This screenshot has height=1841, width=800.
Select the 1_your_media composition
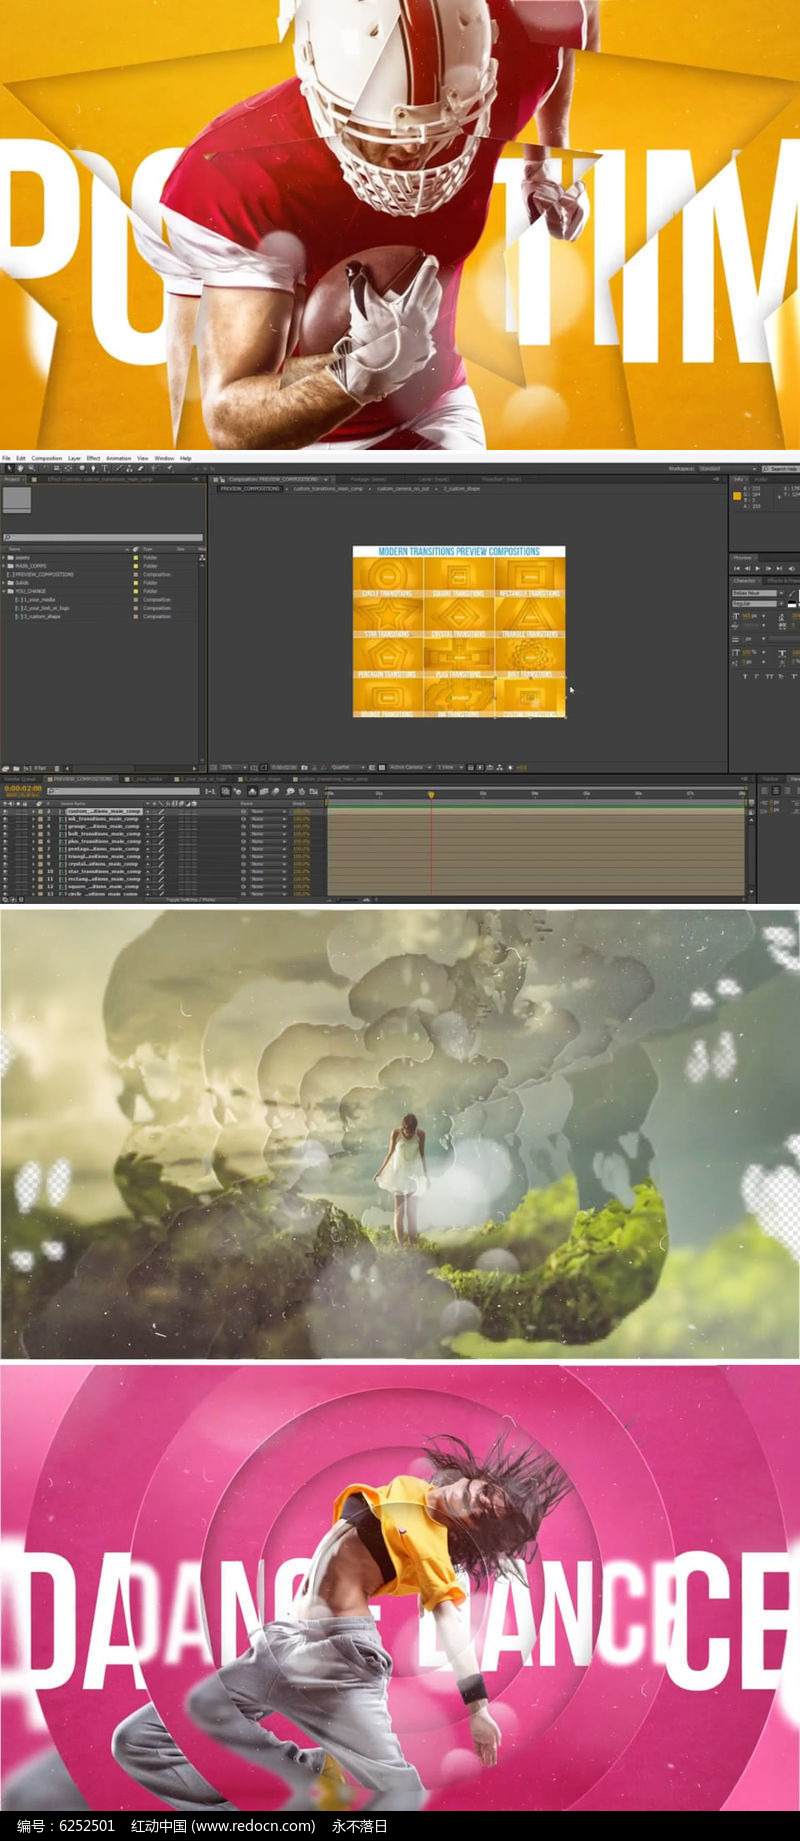point(38,600)
